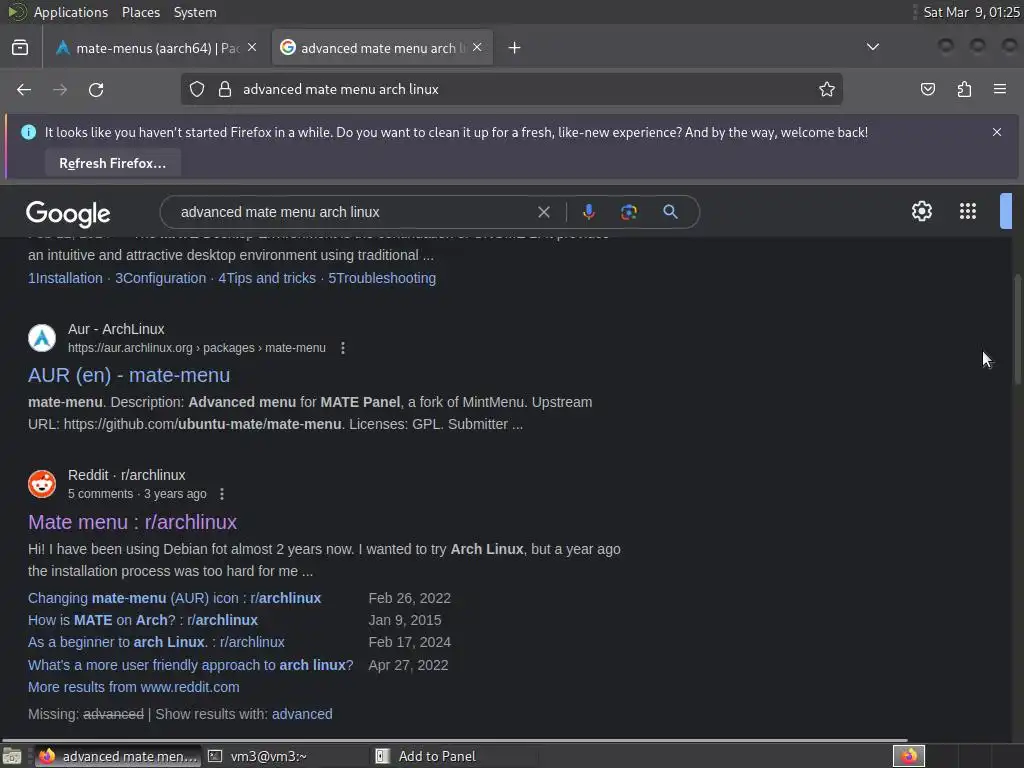Click the Google logo
Screen dimensions: 1024x768
click(68, 214)
